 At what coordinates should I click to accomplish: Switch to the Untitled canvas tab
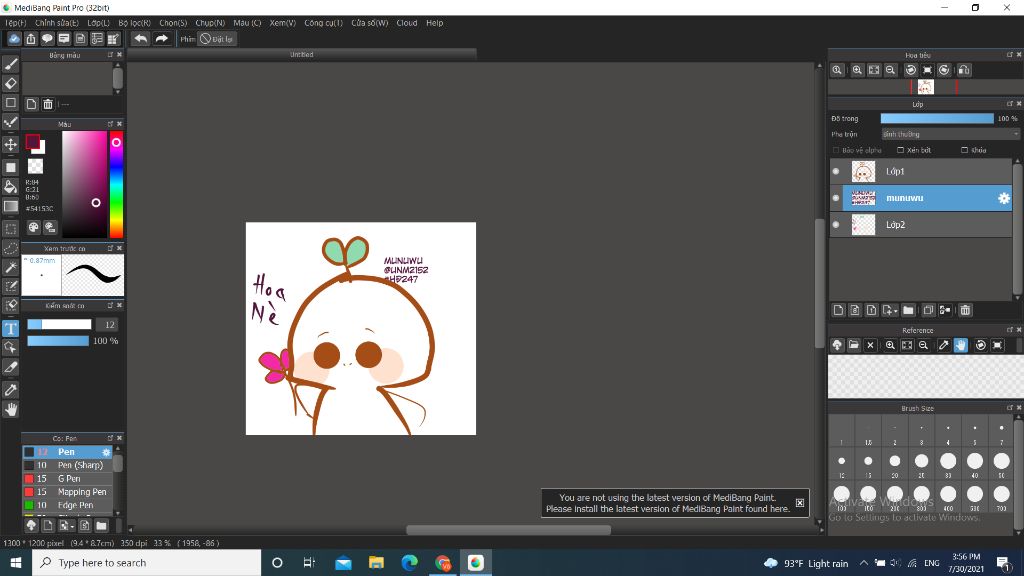tap(302, 55)
